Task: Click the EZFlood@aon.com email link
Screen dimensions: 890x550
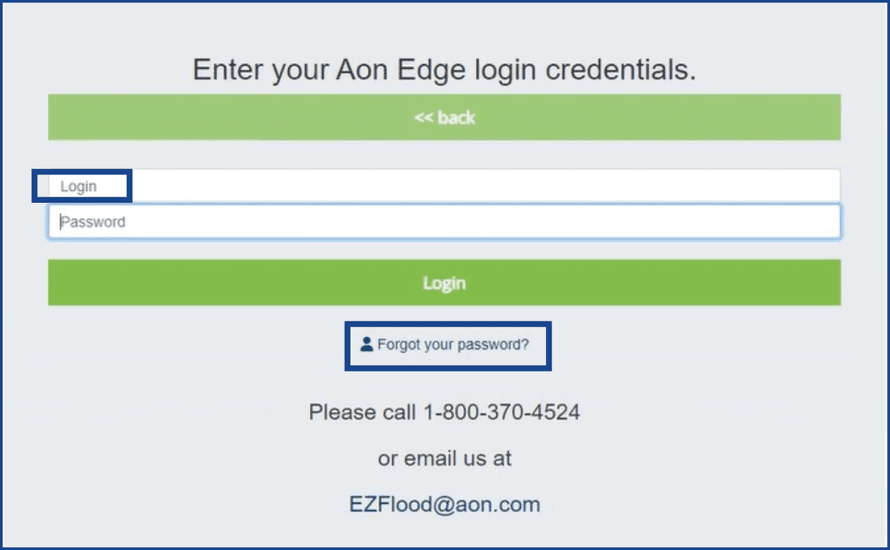Action: [x=444, y=504]
